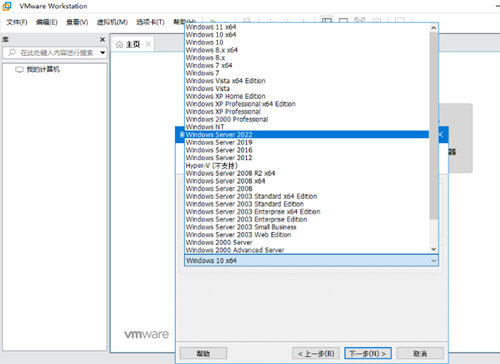Viewport: 500px width, 364px height.
Task: Choose Windows 10 x64 in the open list
Action: (307, 35)
